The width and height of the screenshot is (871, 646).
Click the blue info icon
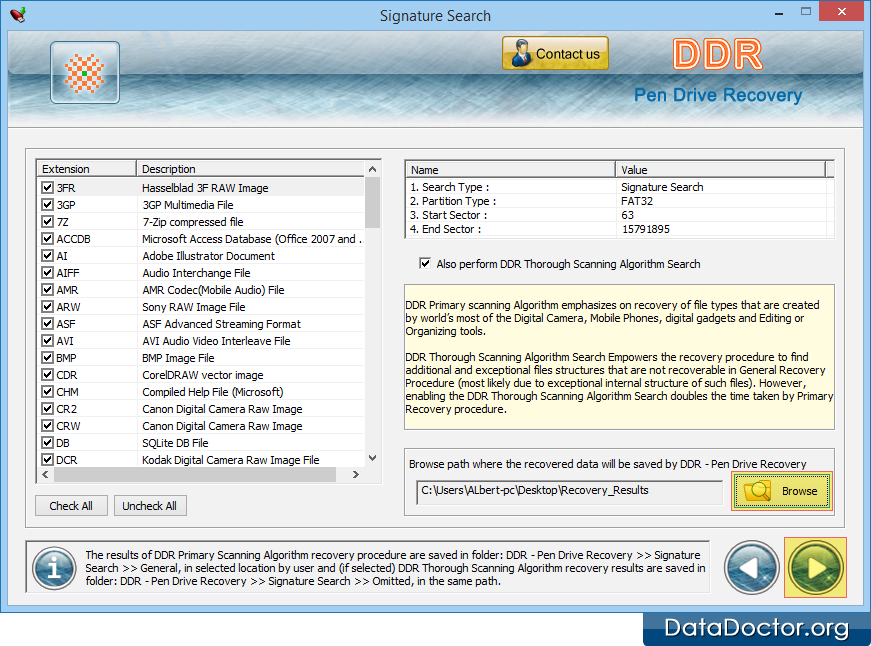pyautogui.click(x=54, y=568)
